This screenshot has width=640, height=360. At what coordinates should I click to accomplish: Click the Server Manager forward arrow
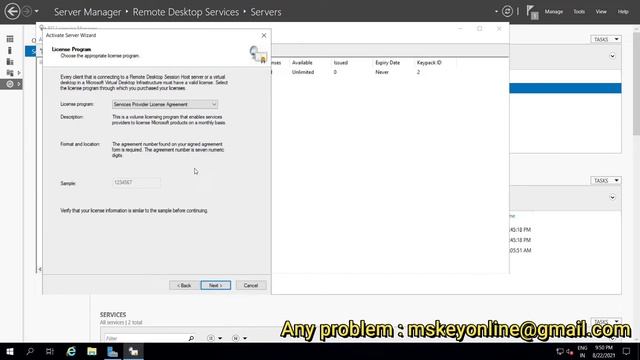27,11
